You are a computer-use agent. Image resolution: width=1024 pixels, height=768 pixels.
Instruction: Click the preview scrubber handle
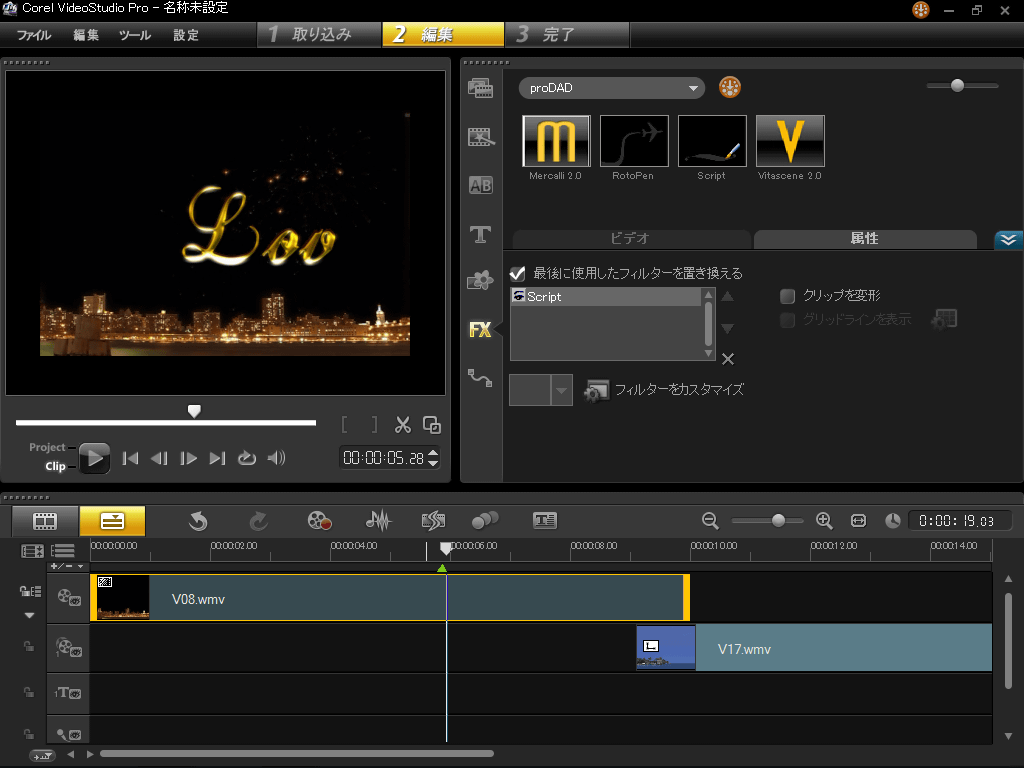click(194, 411)
